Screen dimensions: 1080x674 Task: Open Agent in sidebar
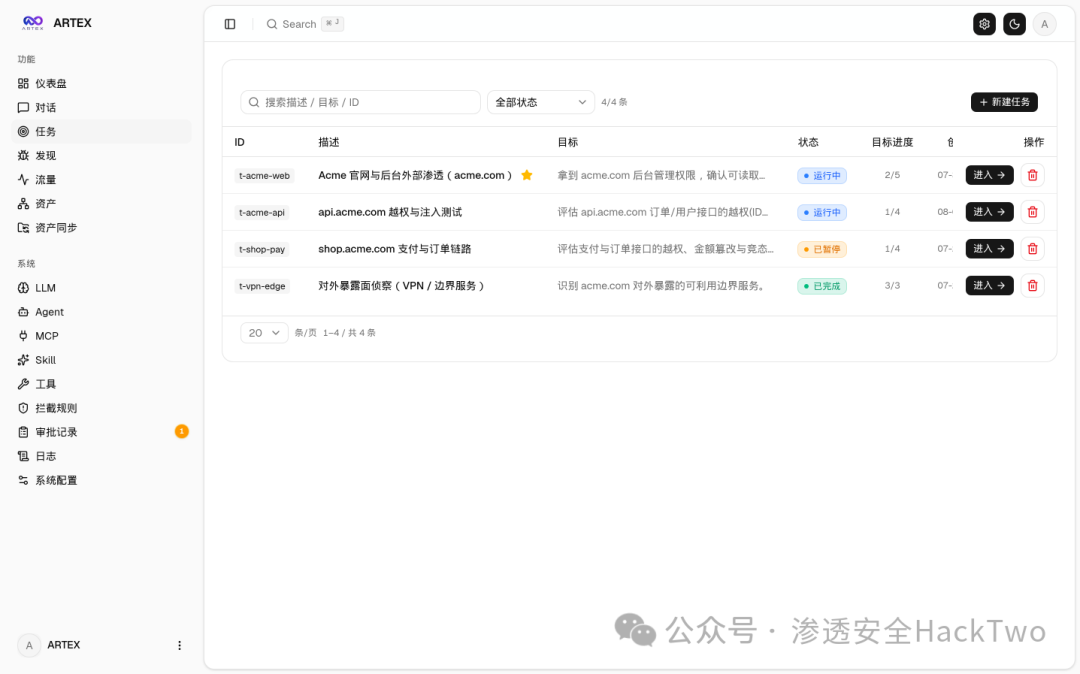[101, 312]
